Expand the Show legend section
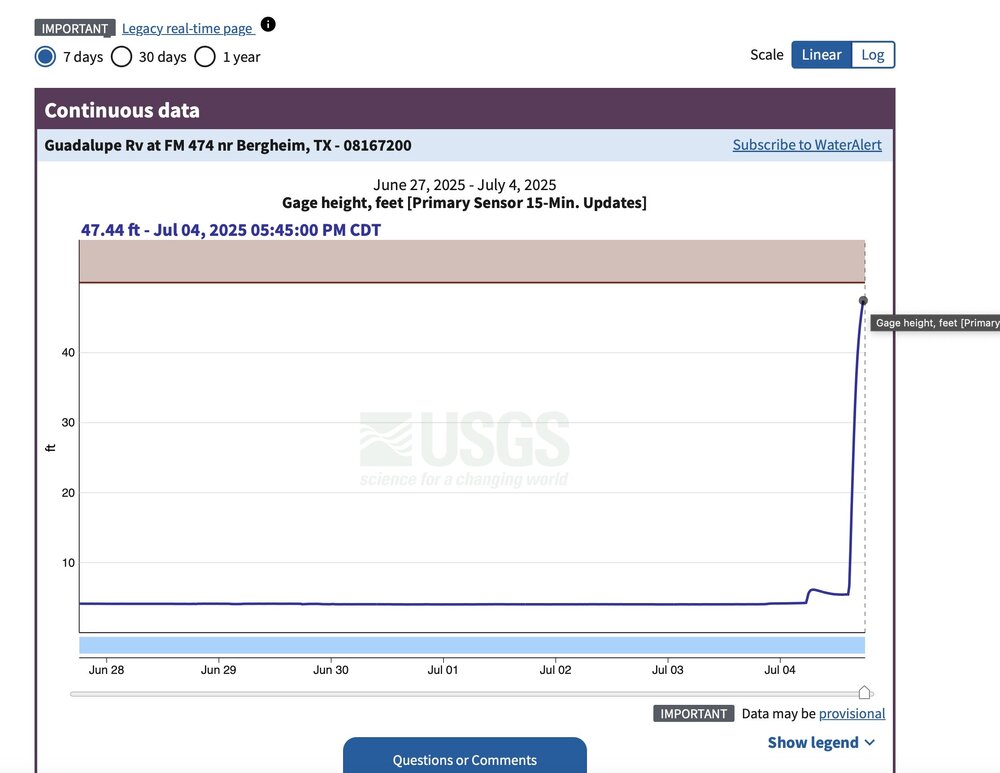 pos(812,742)
